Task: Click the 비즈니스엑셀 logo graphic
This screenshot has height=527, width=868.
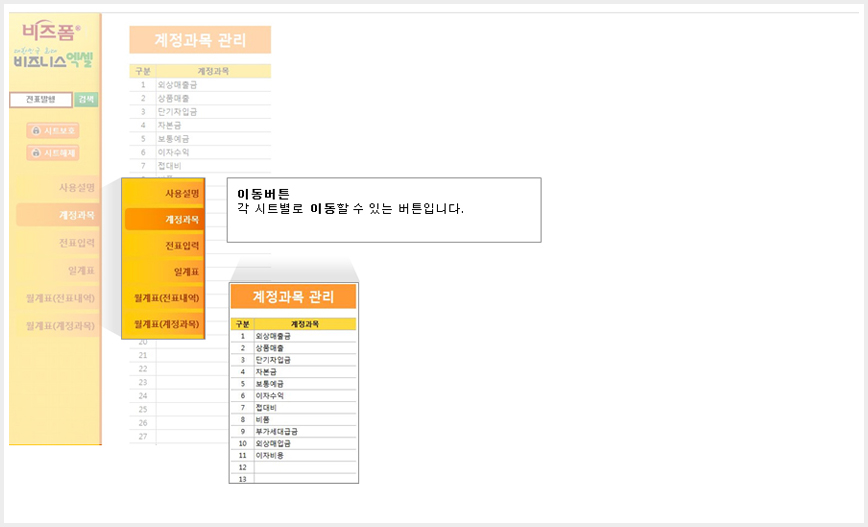Action: pyautogui.click(x=53, y=58)
